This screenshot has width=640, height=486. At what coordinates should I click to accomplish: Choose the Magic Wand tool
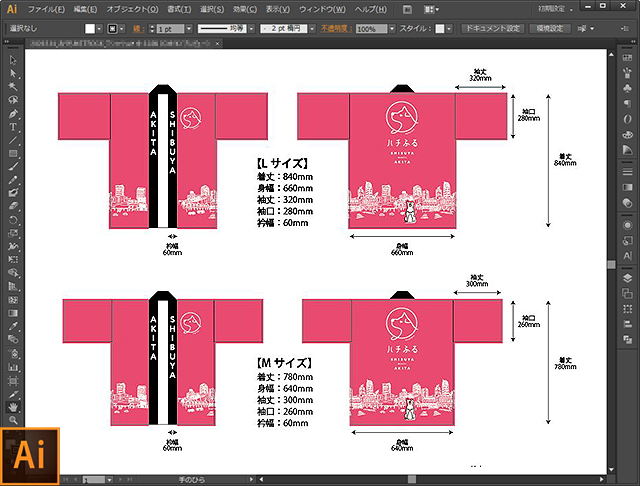coord(13,87)
